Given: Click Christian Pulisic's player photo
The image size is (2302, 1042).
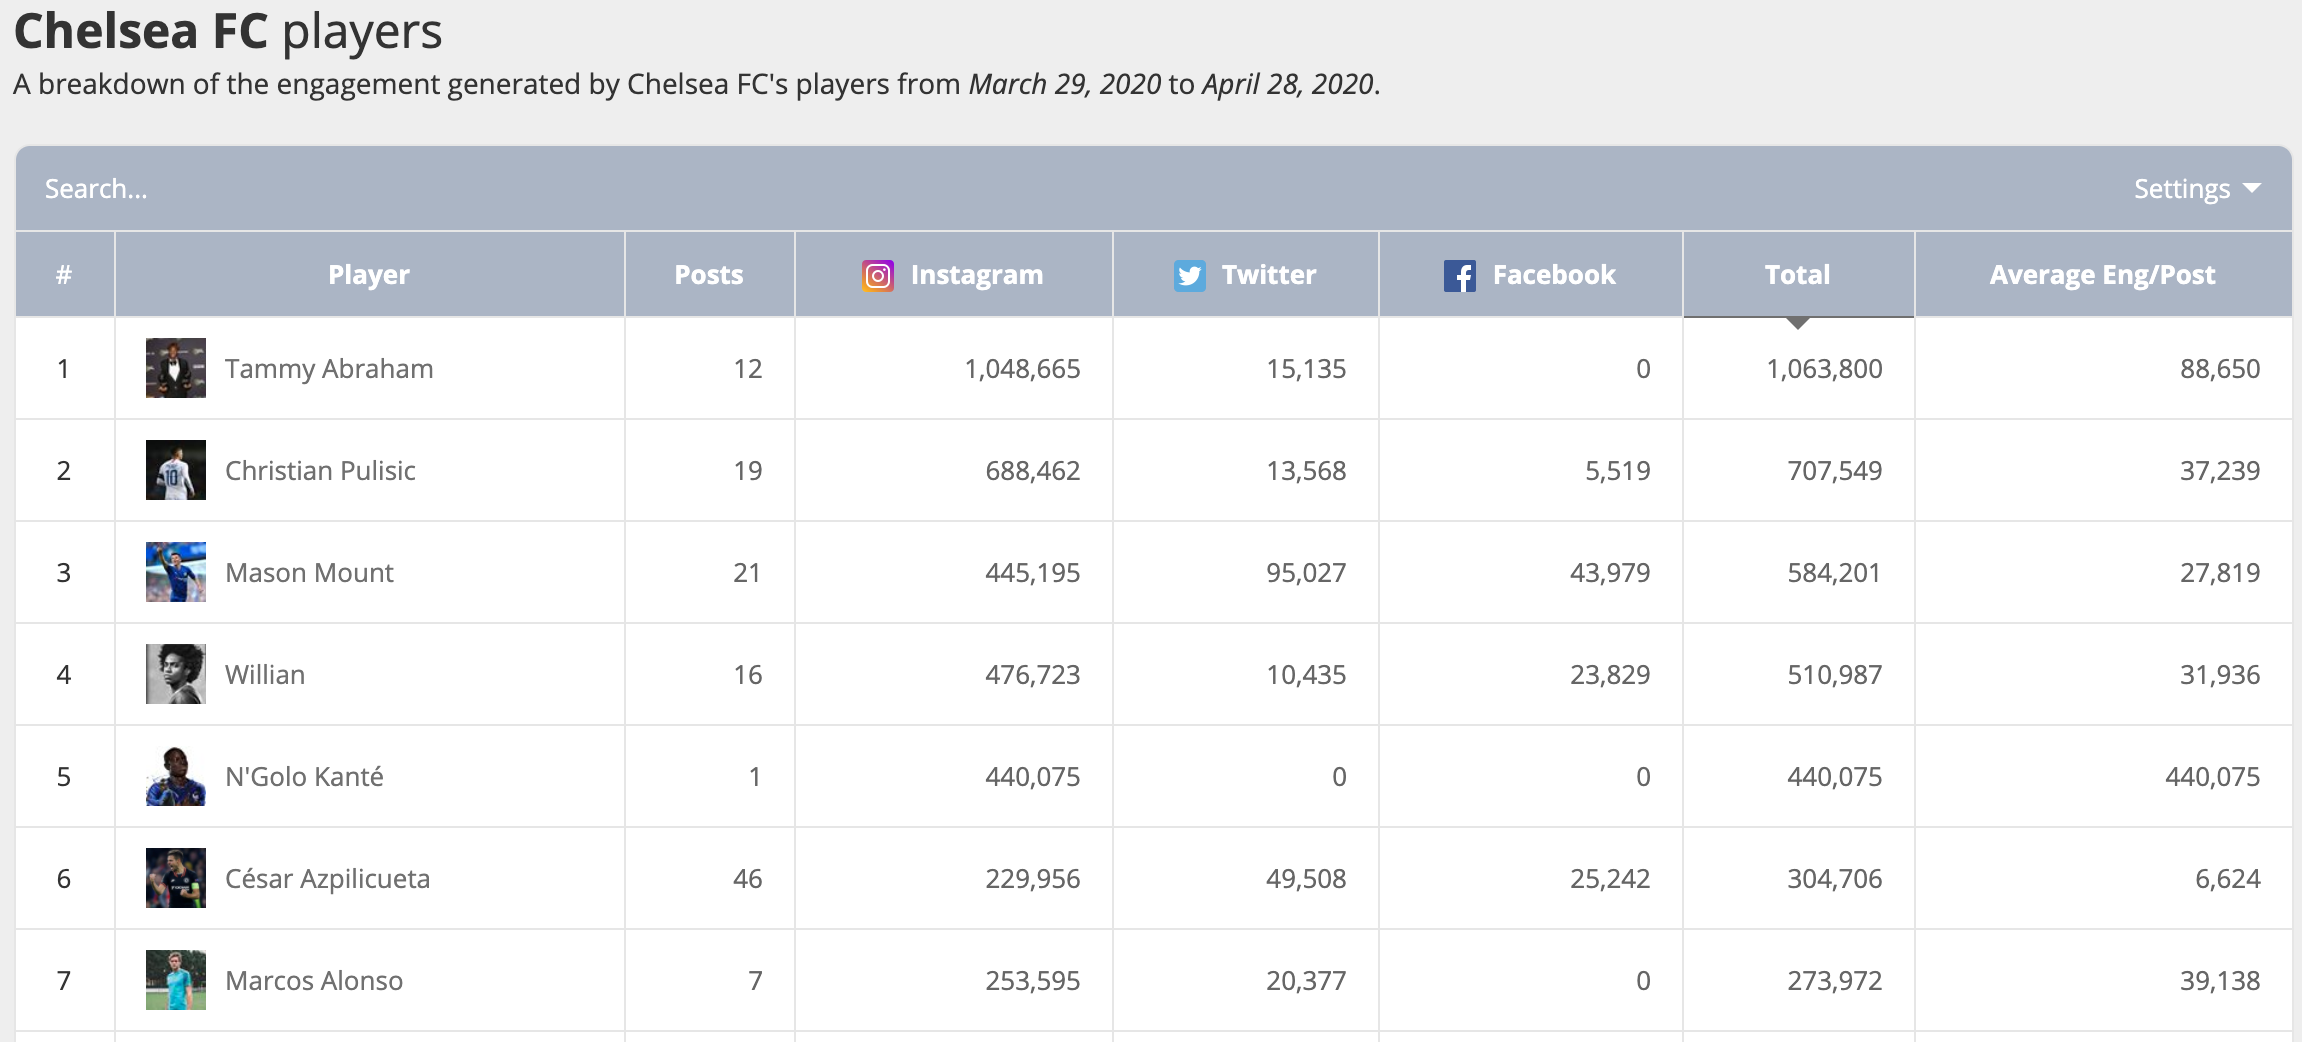Looking at the screenshot, I should pyautogui.click(x=175, y=470).
